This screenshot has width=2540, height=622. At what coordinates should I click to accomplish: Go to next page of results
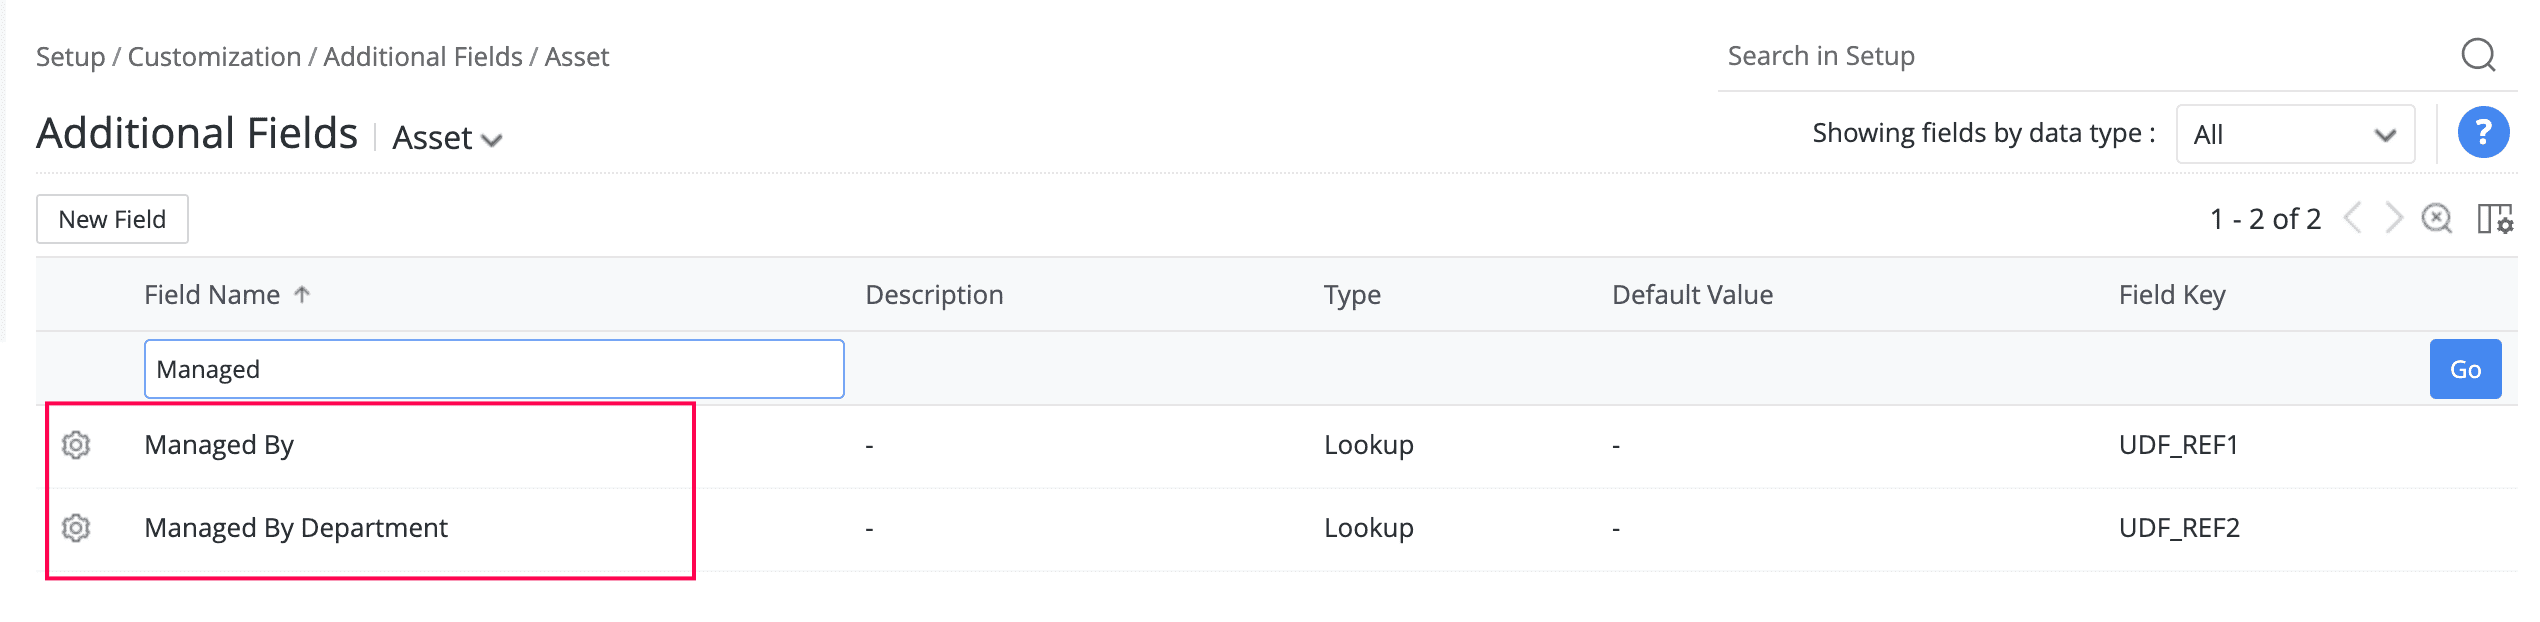click(2393, 218)
